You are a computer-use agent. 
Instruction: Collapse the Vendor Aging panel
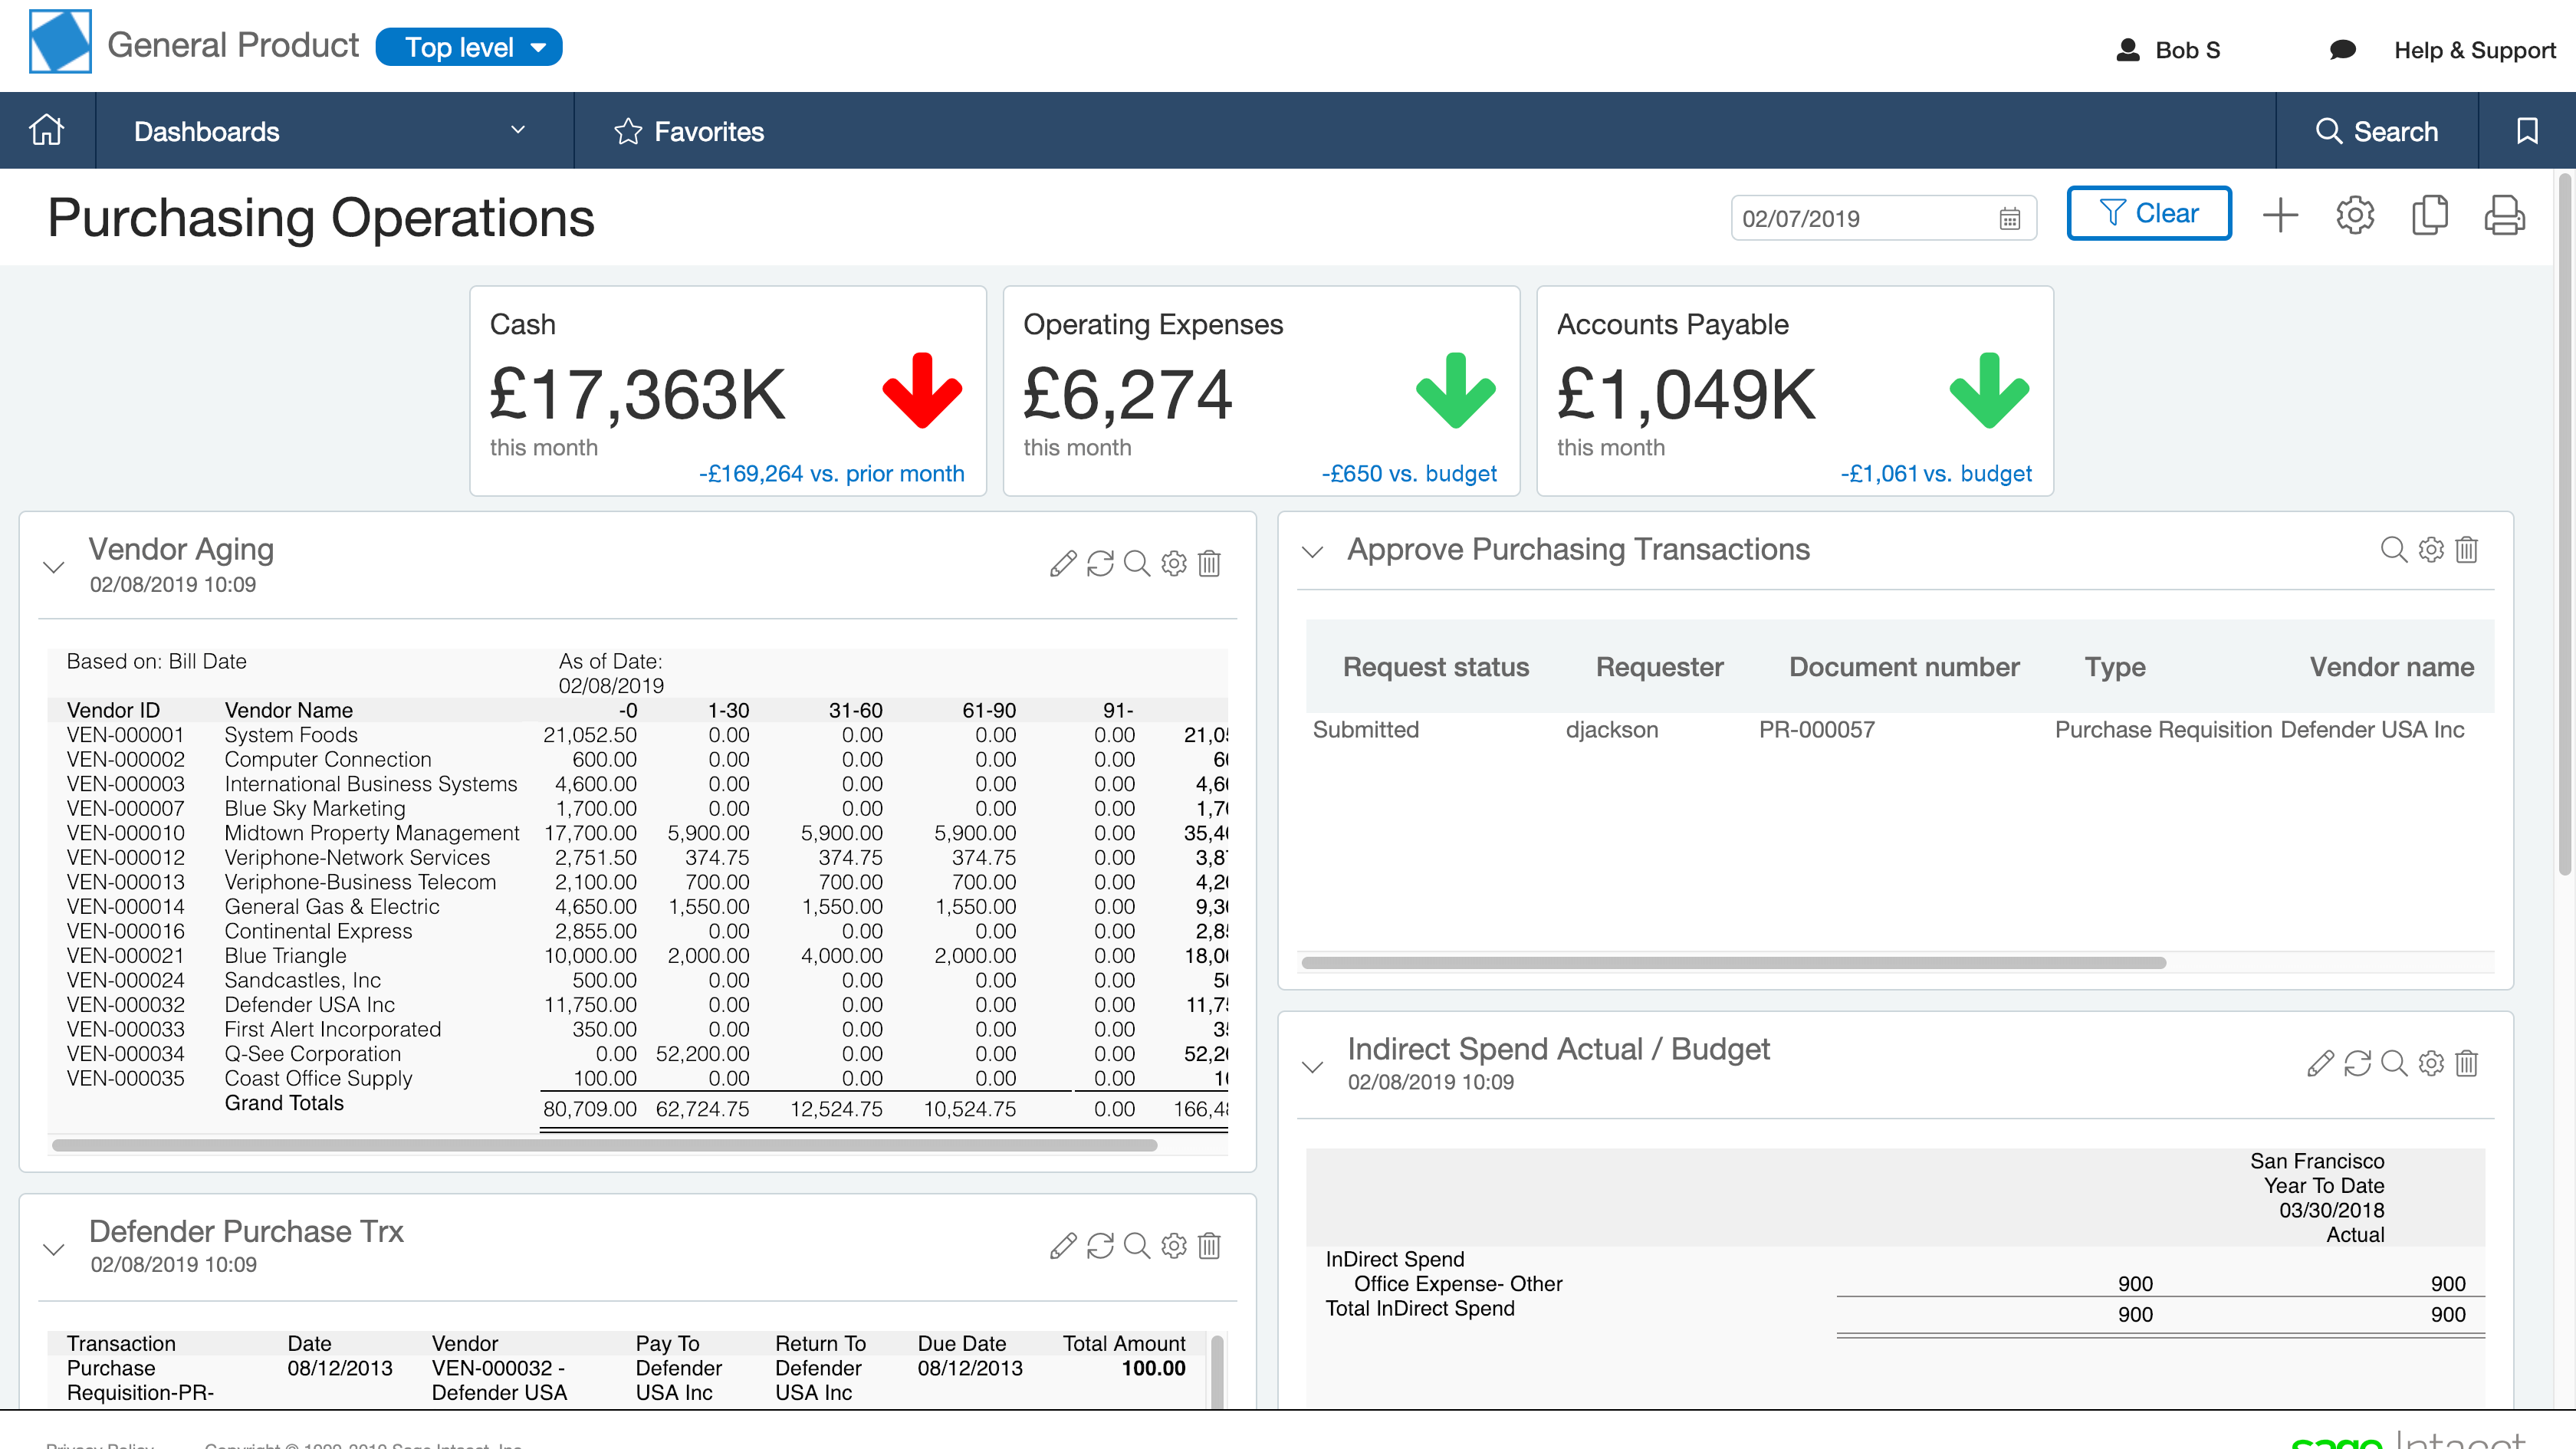(54, 567)
